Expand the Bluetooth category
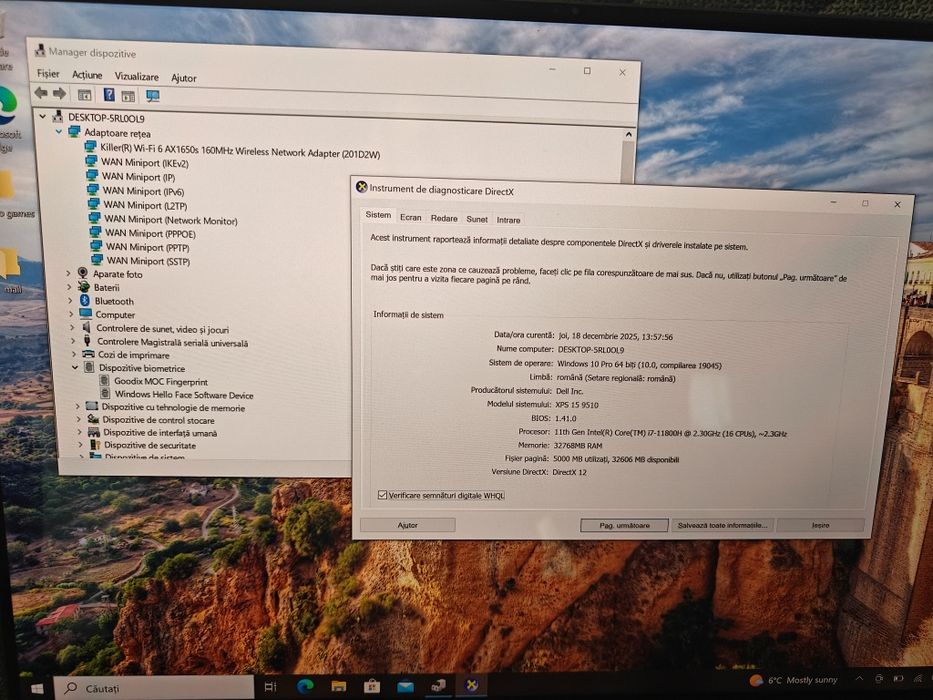 pos(71,301)
